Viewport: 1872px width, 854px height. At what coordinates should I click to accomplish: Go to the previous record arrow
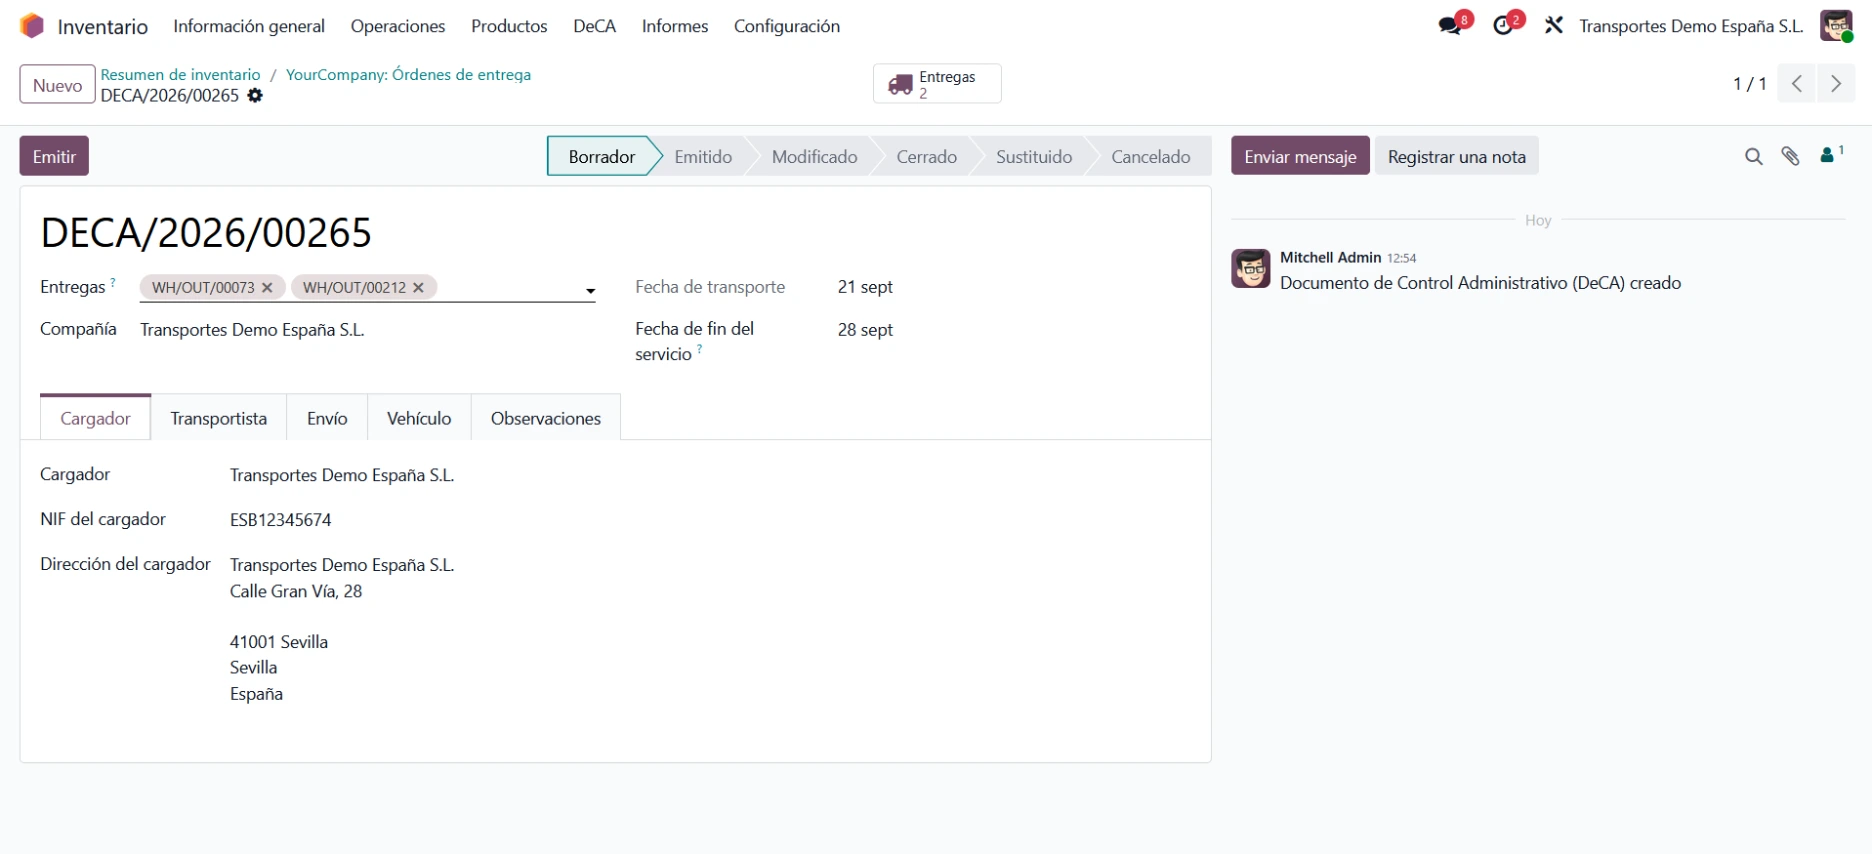1797,84
